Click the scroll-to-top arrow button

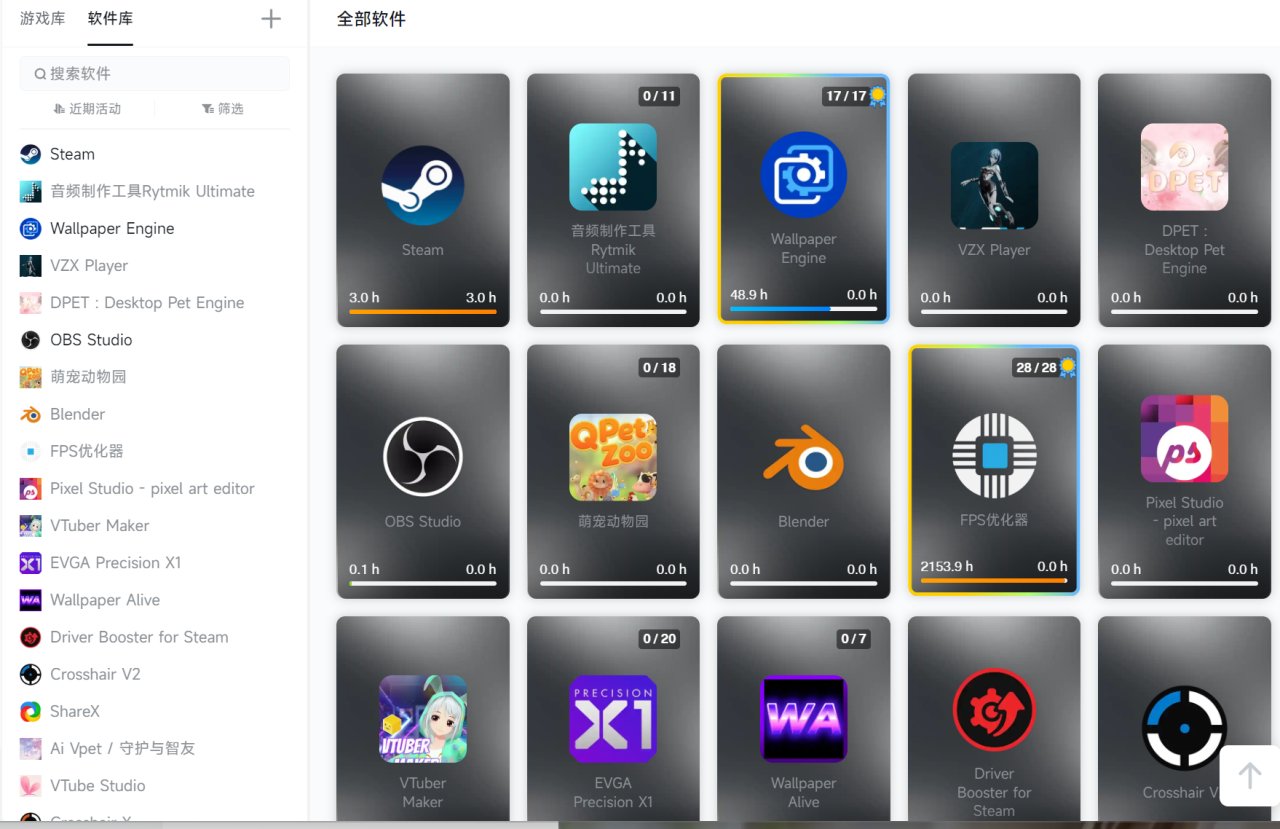tap(1250, 775)
